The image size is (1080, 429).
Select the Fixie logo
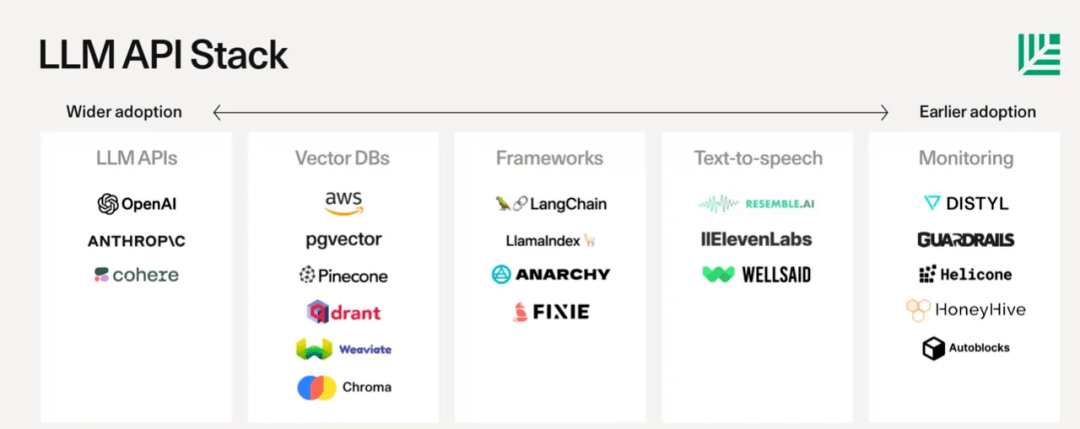pos(550,312)
